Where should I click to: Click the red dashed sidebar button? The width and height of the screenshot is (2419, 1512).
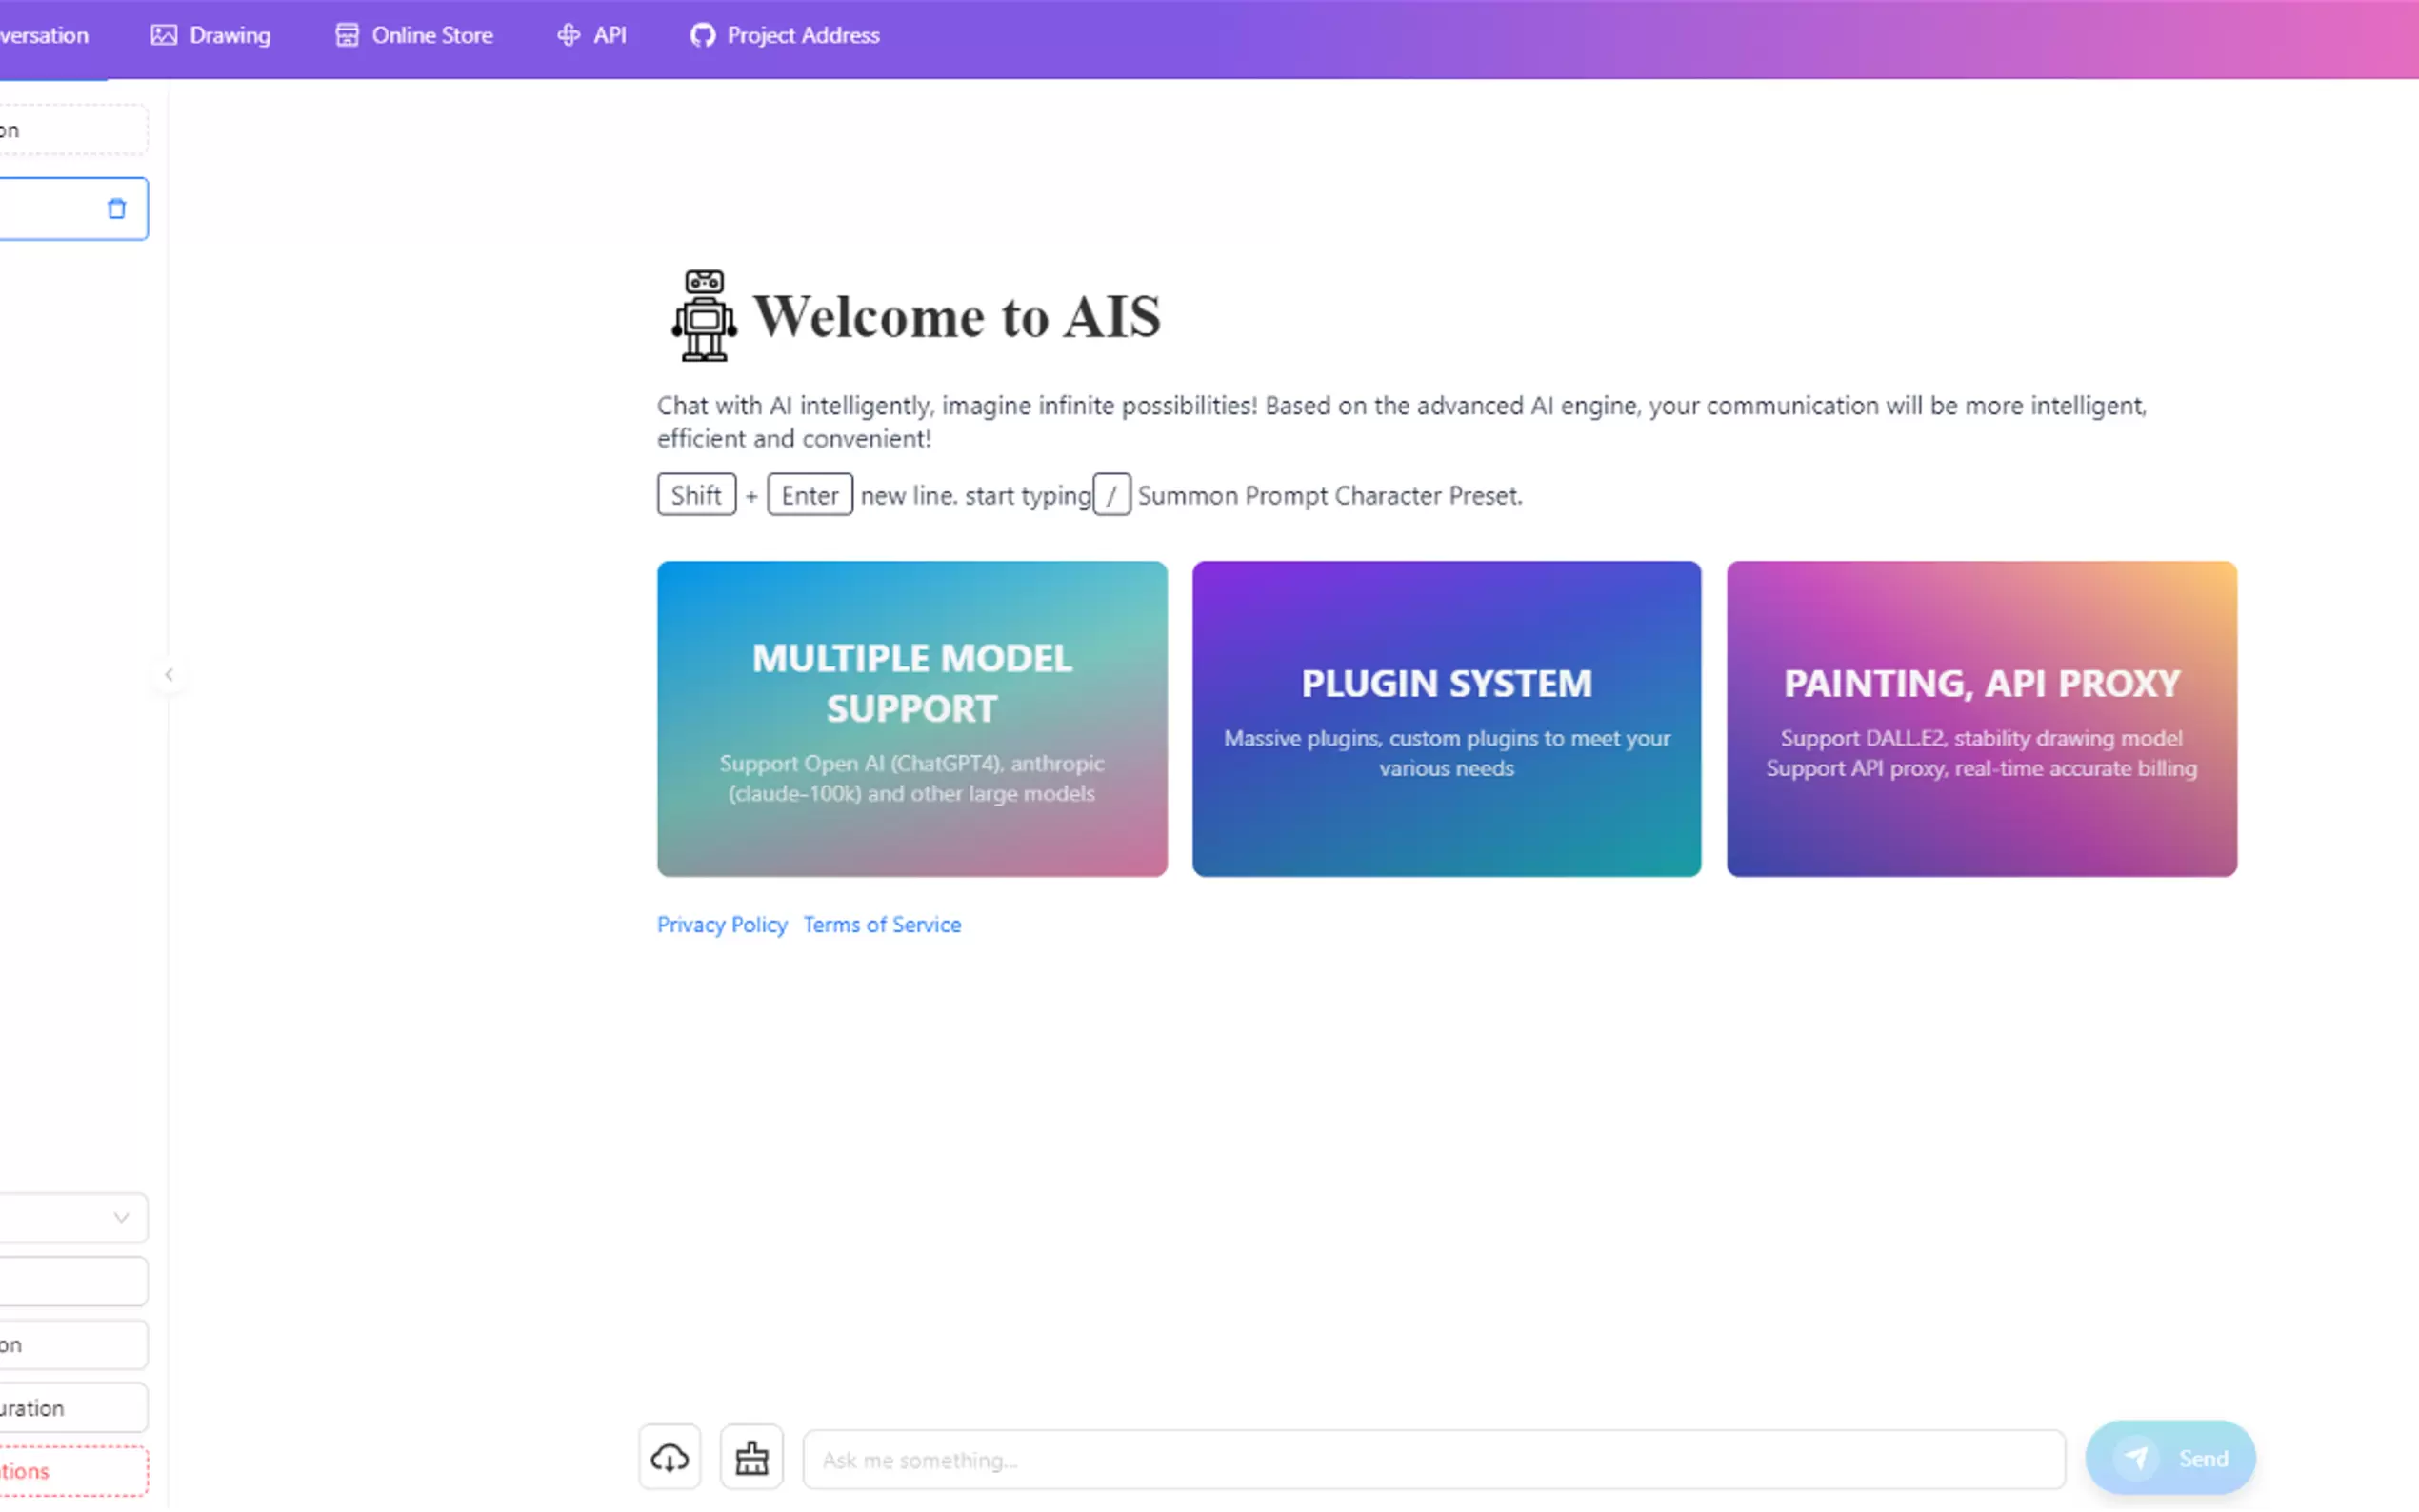(x=73, y=1471)
